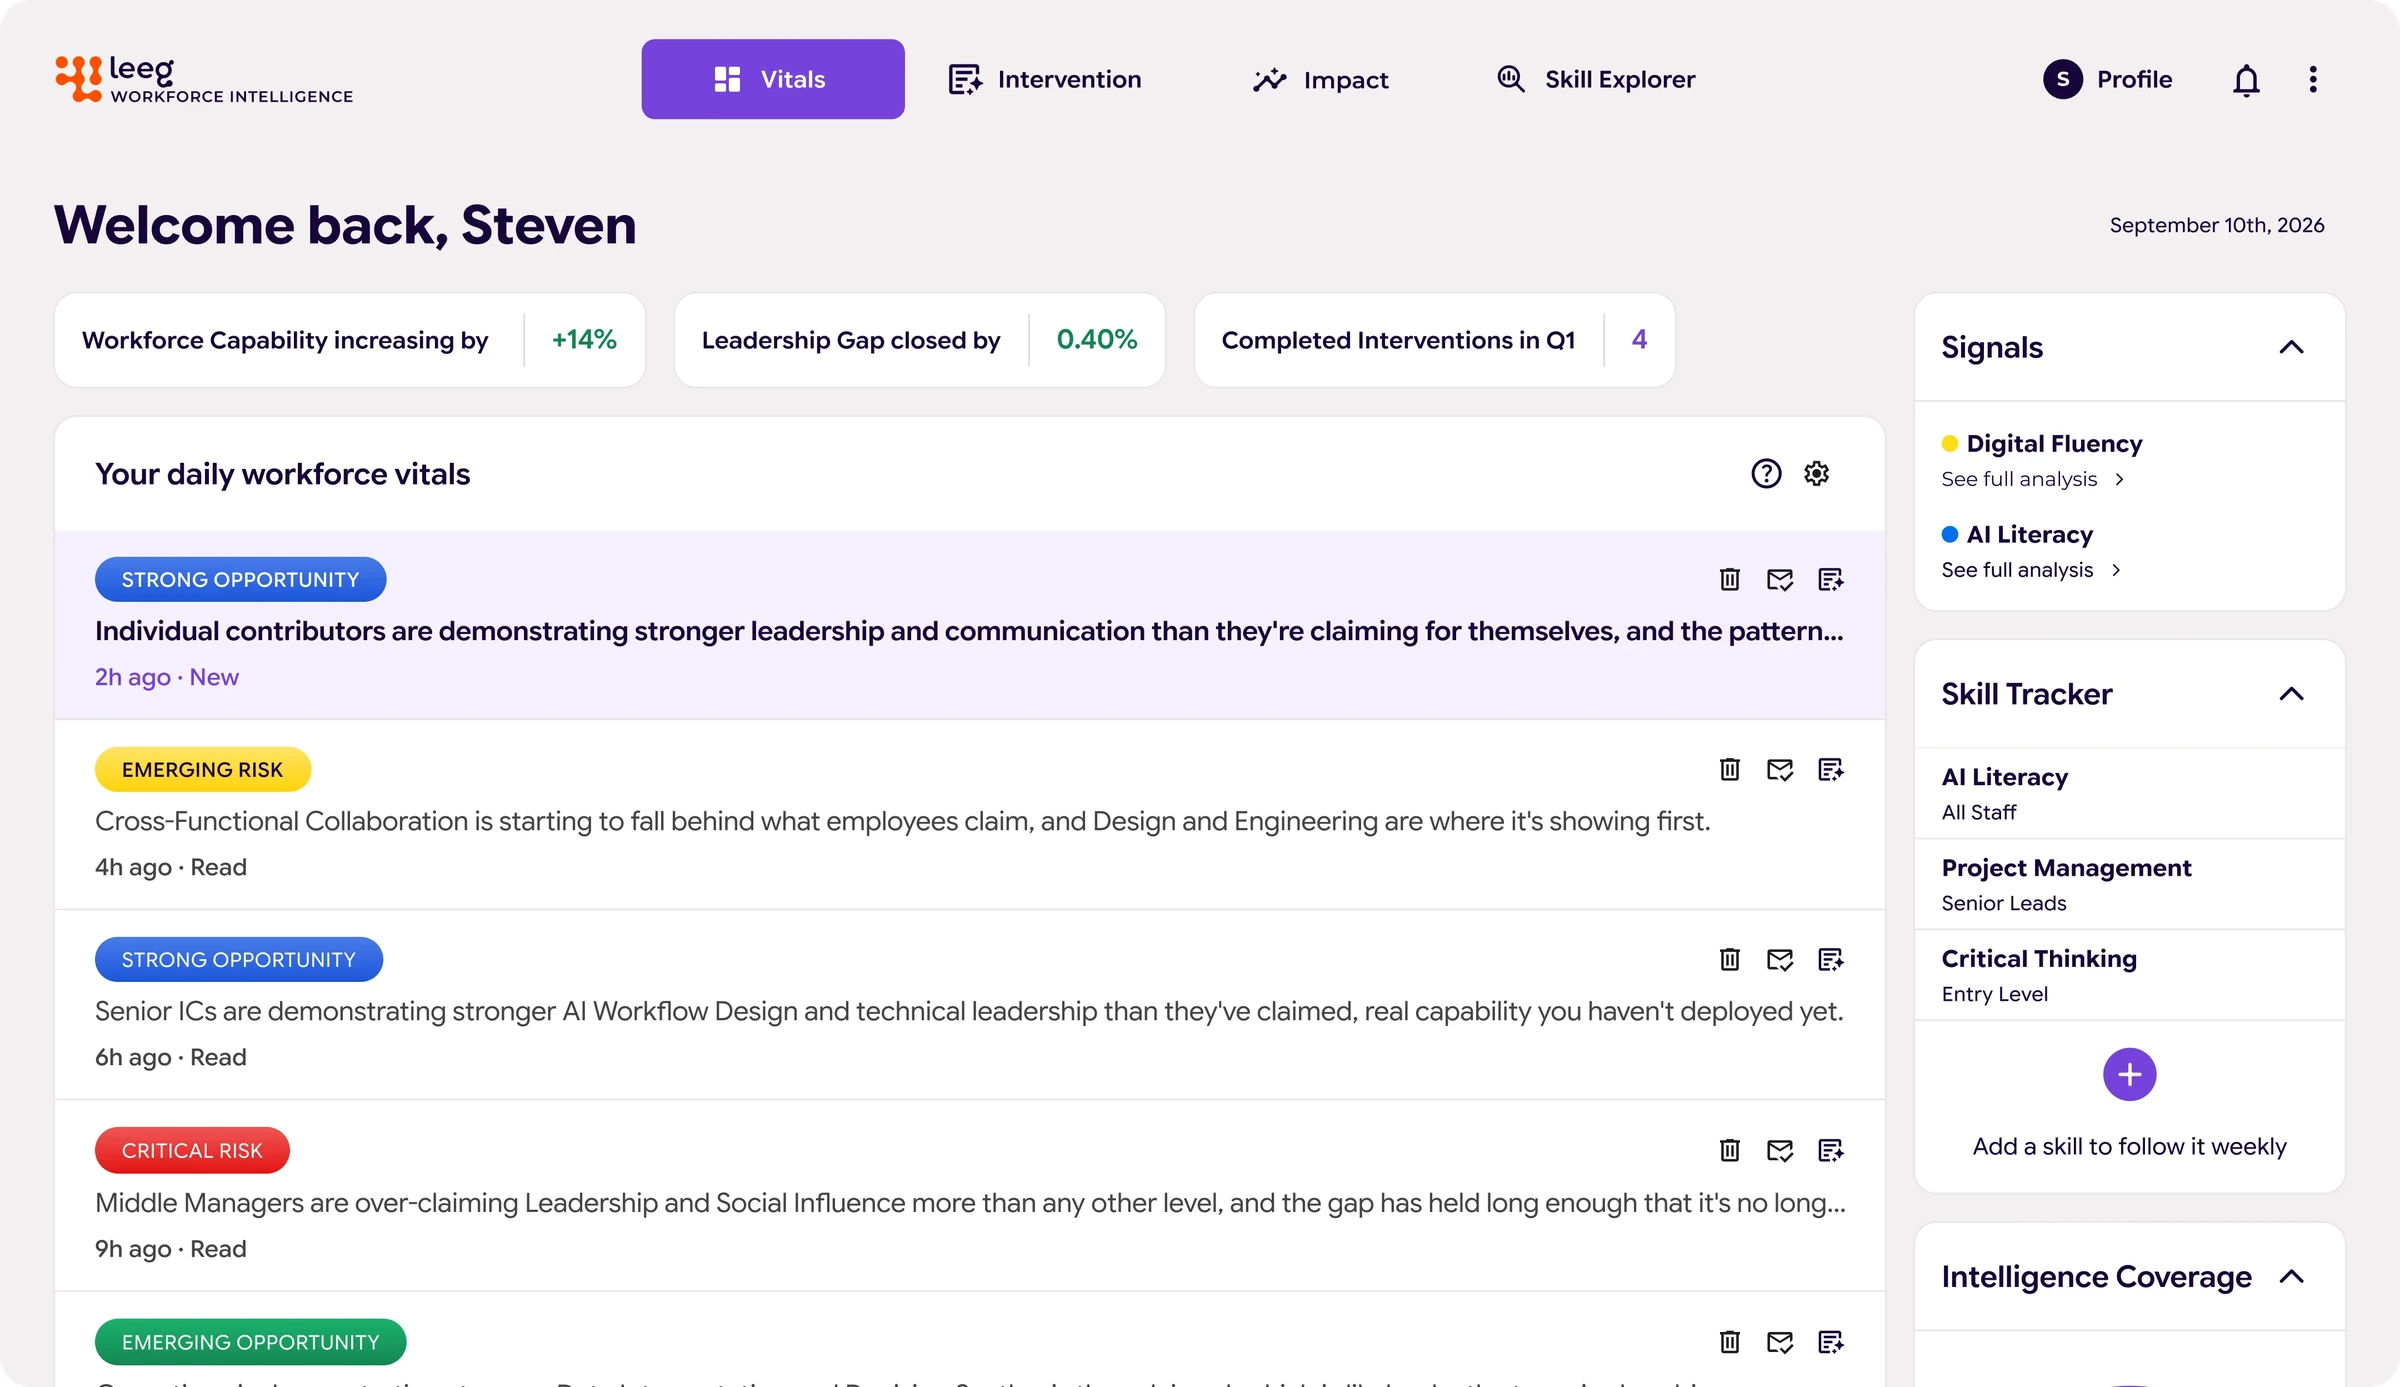Create intervention from Senior ICs vital
2400x1387 pixels.
[1831, 960]
